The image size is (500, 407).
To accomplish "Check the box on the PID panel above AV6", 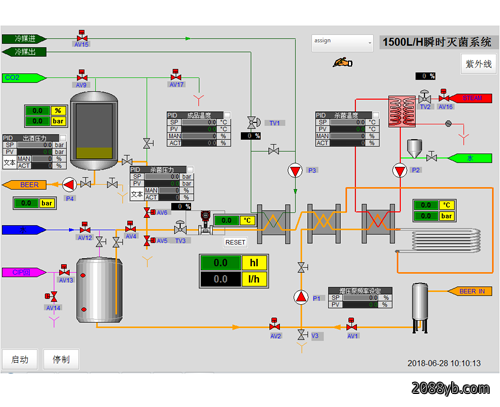I will tap(190, 169).
